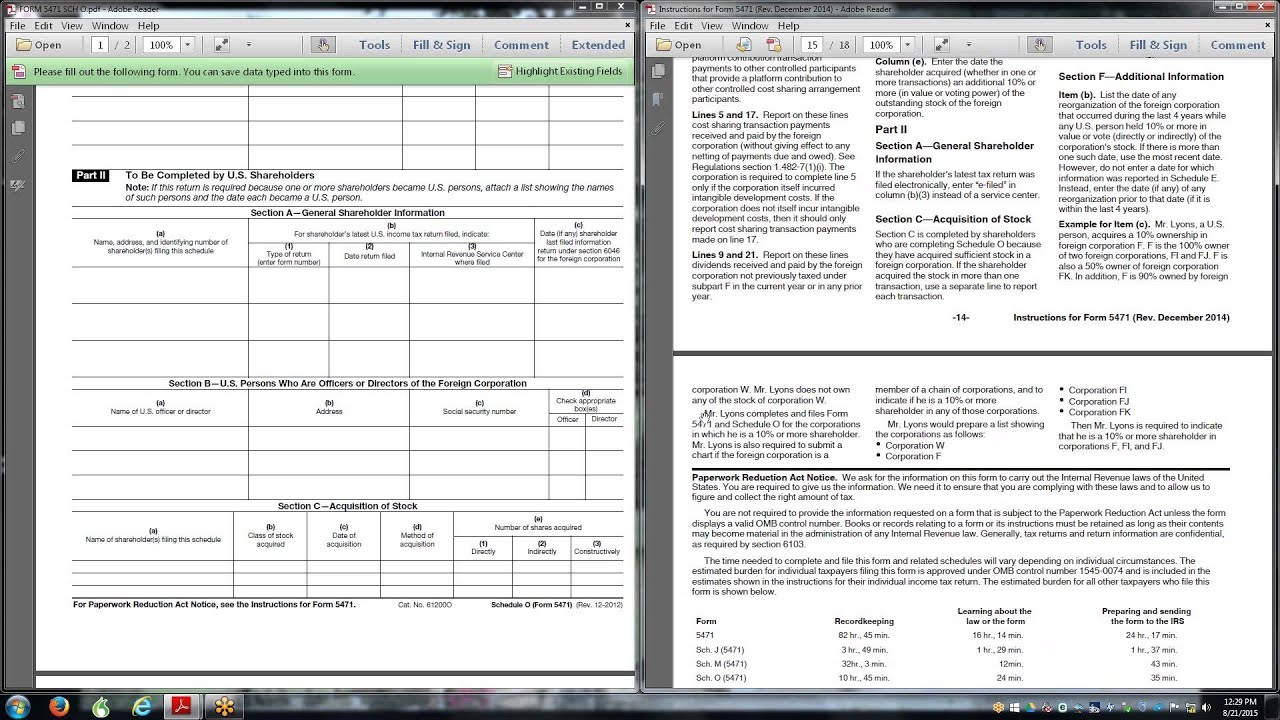
Task: Expand toolbar options arrow in Instructions window
Action: [x=968, y=45]
